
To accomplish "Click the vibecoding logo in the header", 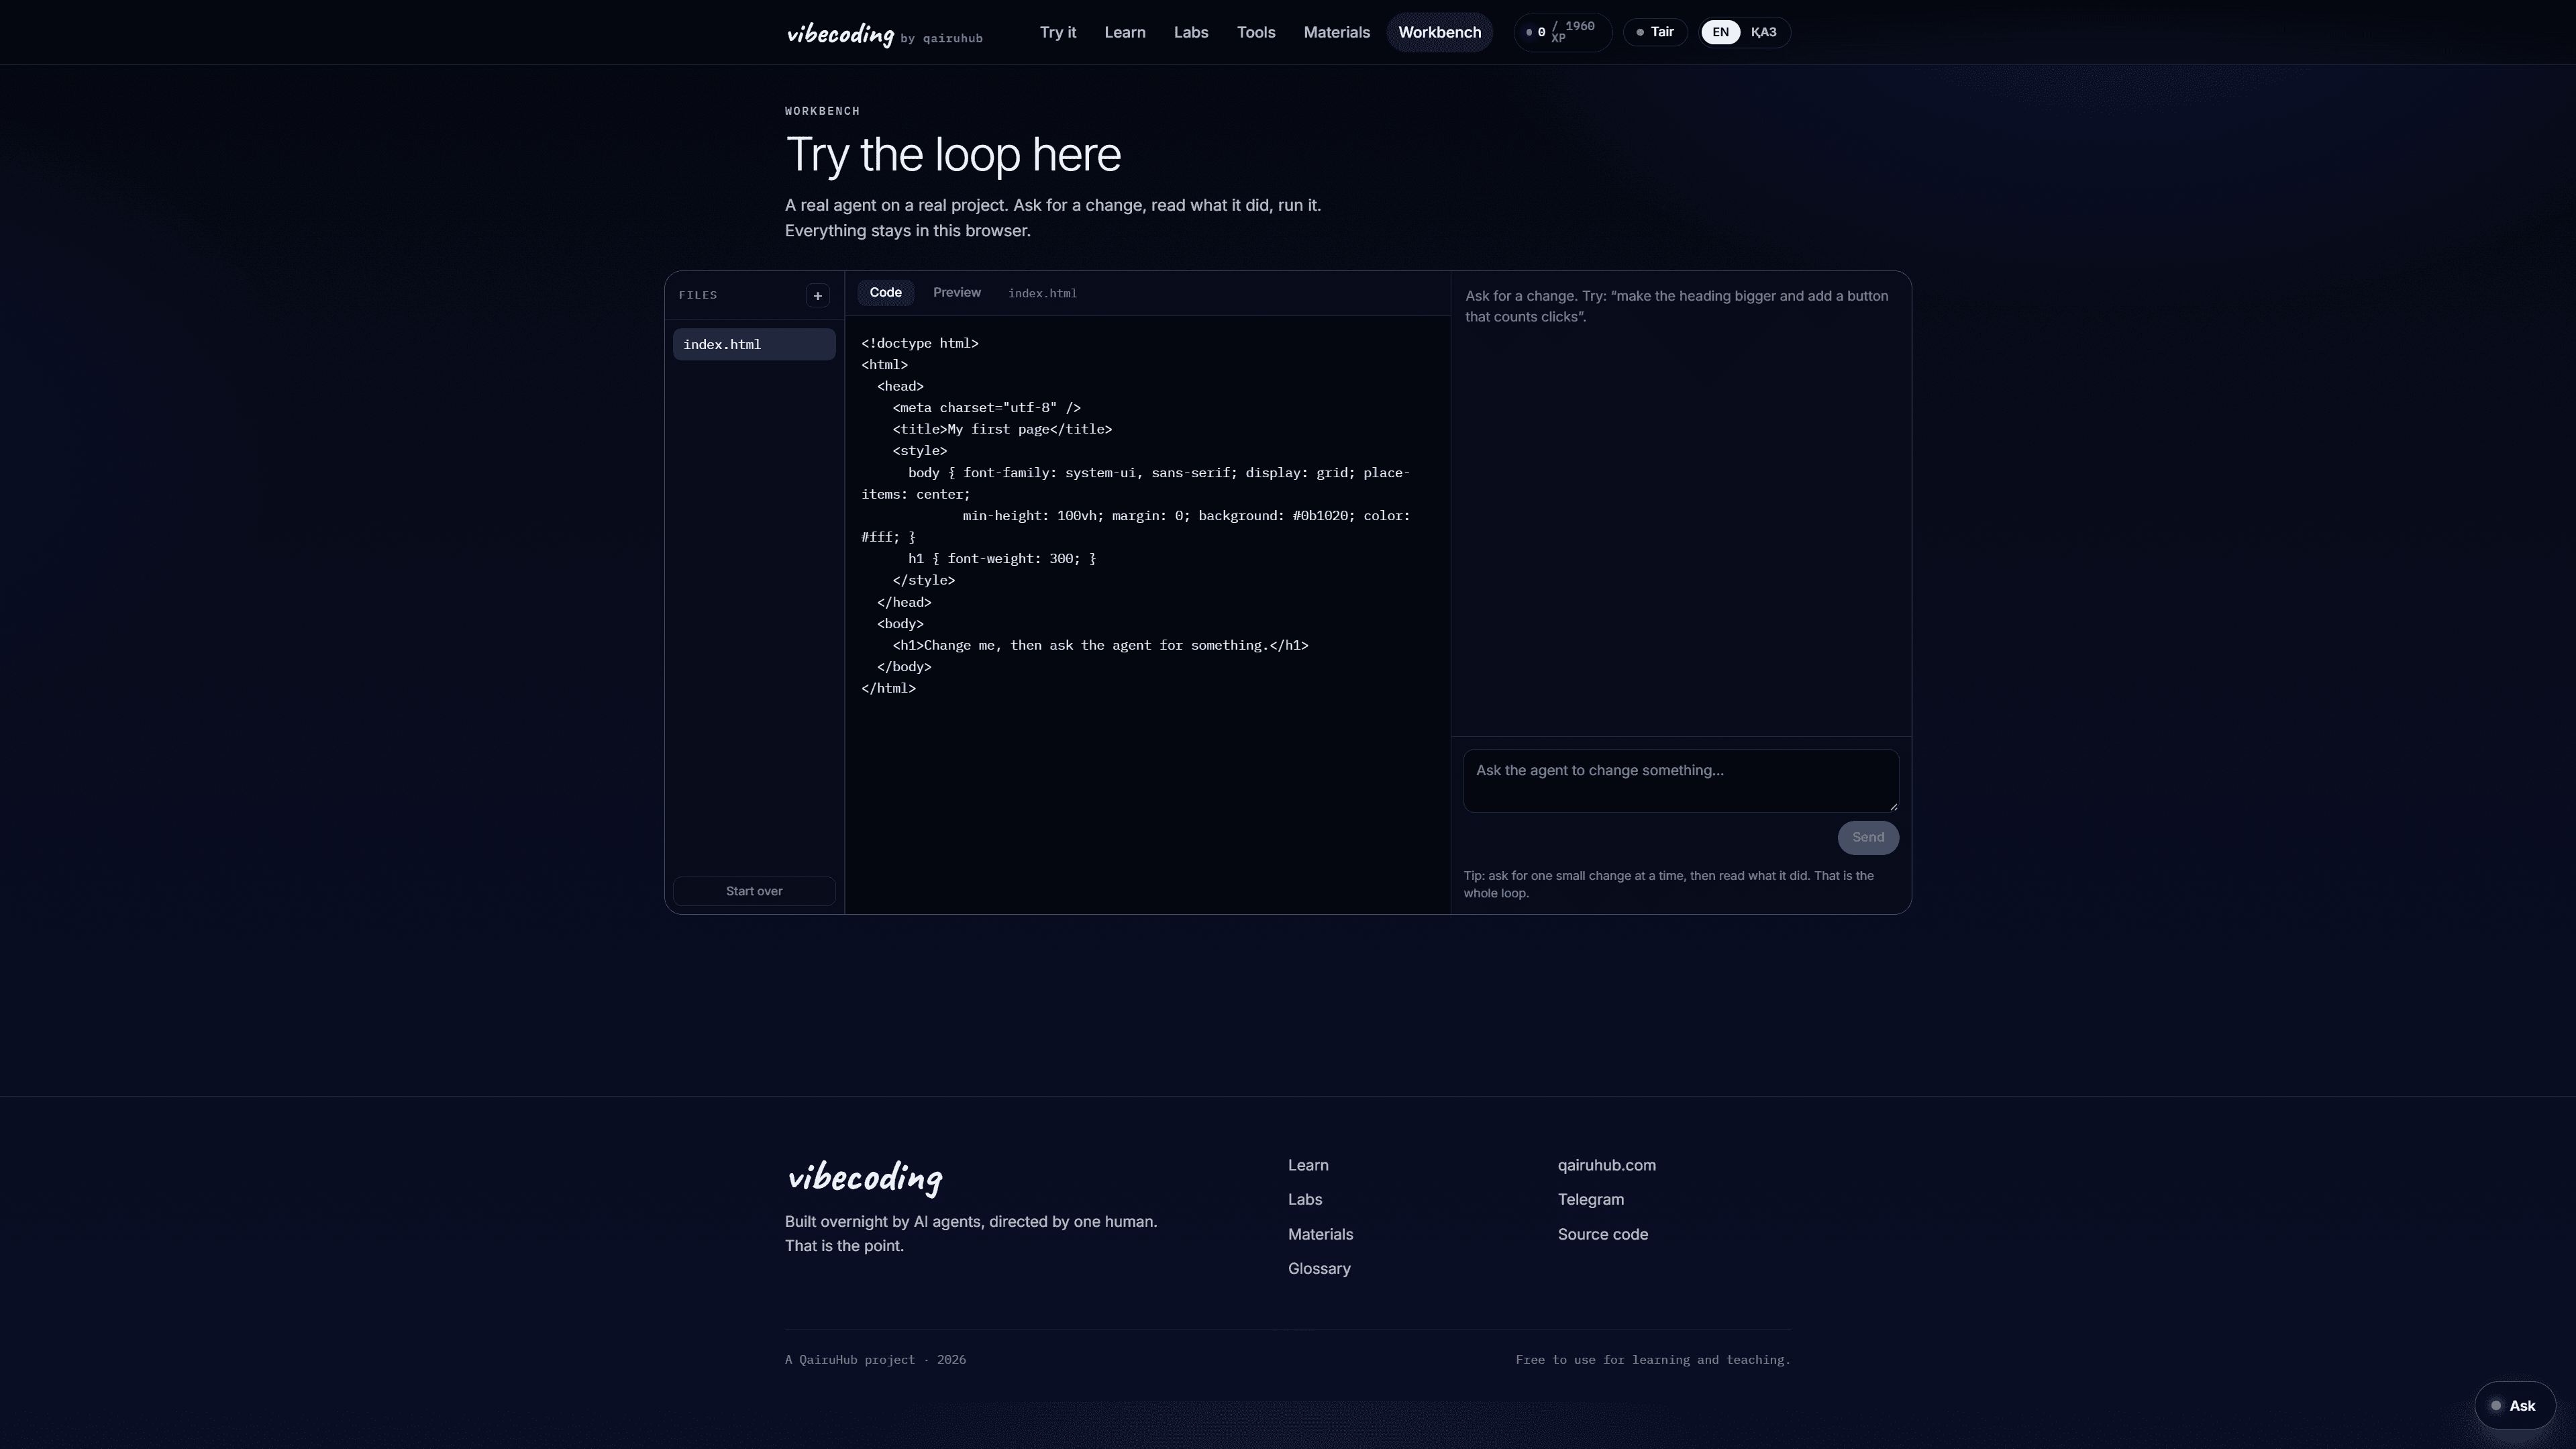I will [840, 34].
